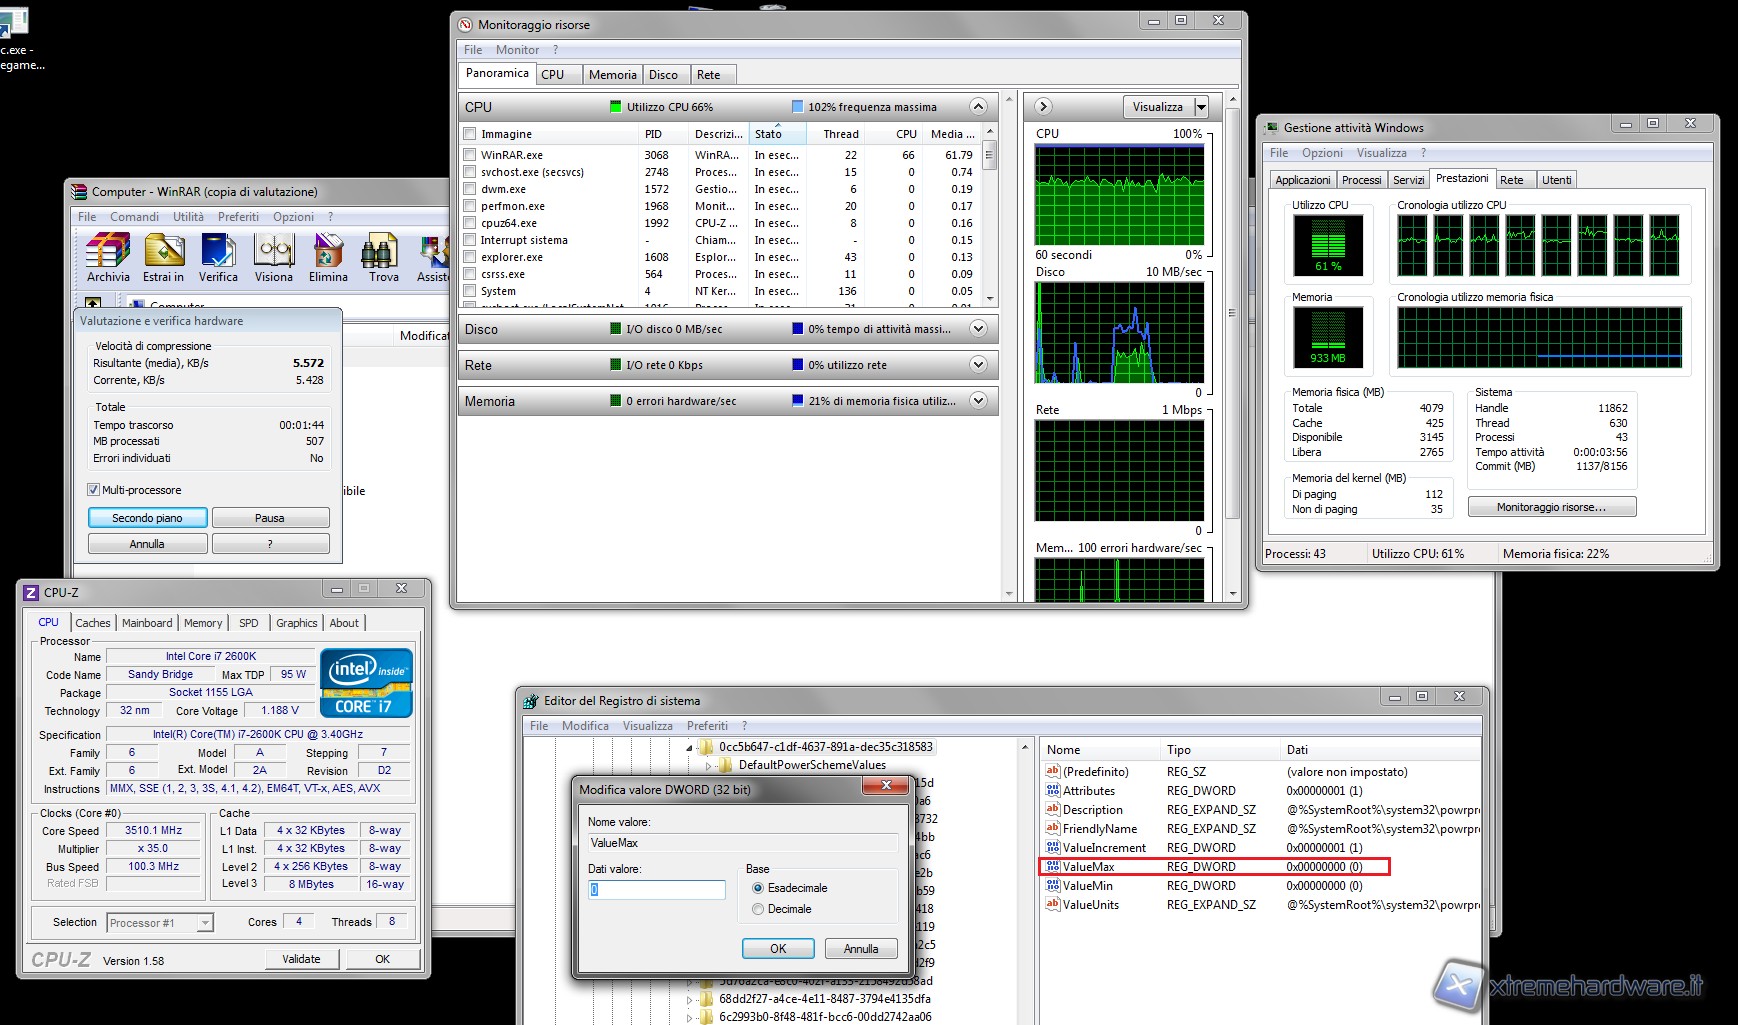Expand the Rete section details
This screenshot has width=1738, height=1025.
coord(977,364)
